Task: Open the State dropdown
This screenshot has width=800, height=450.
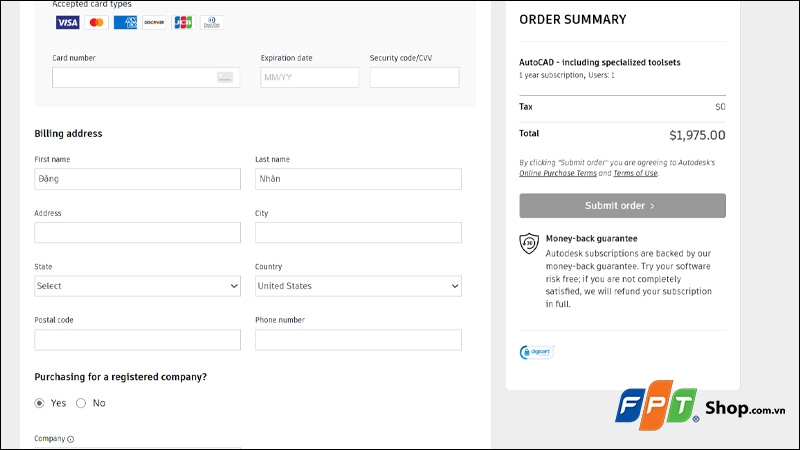Action: tap(137, 286)
